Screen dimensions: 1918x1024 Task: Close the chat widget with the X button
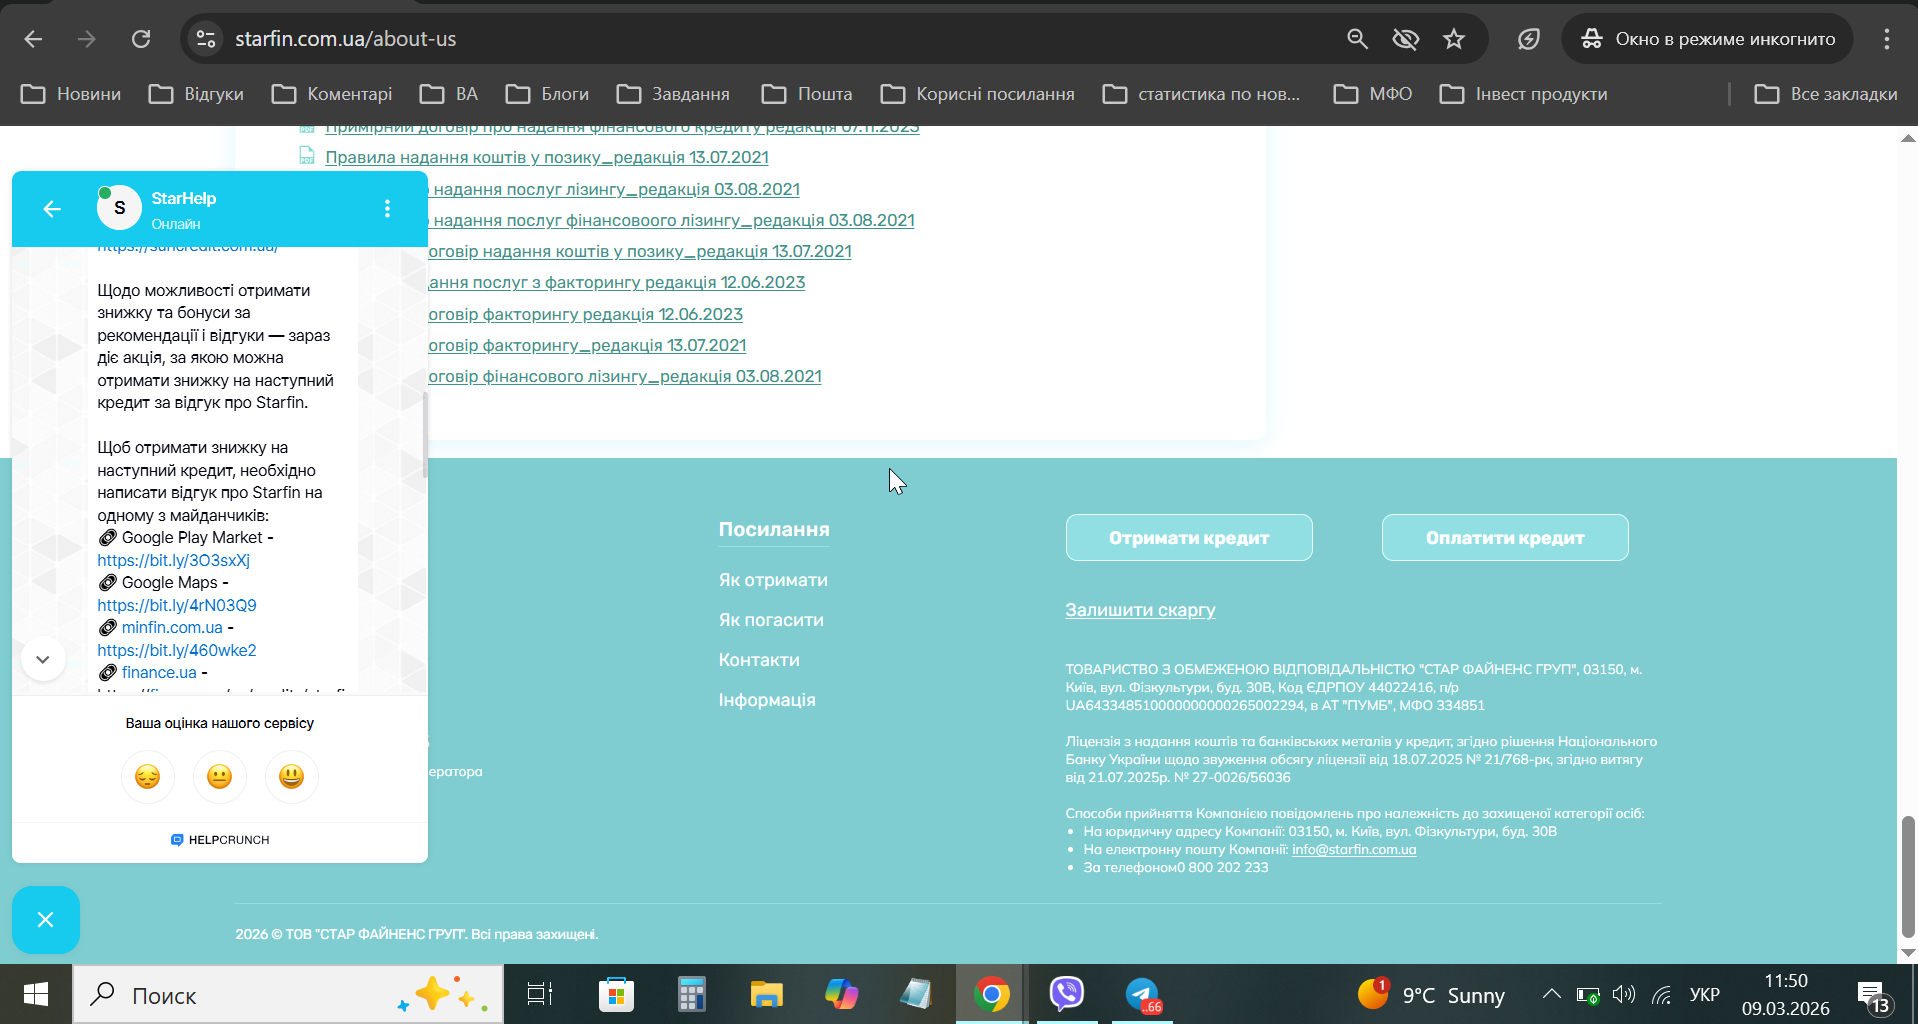pyautogui.click(x=45, y=919)
